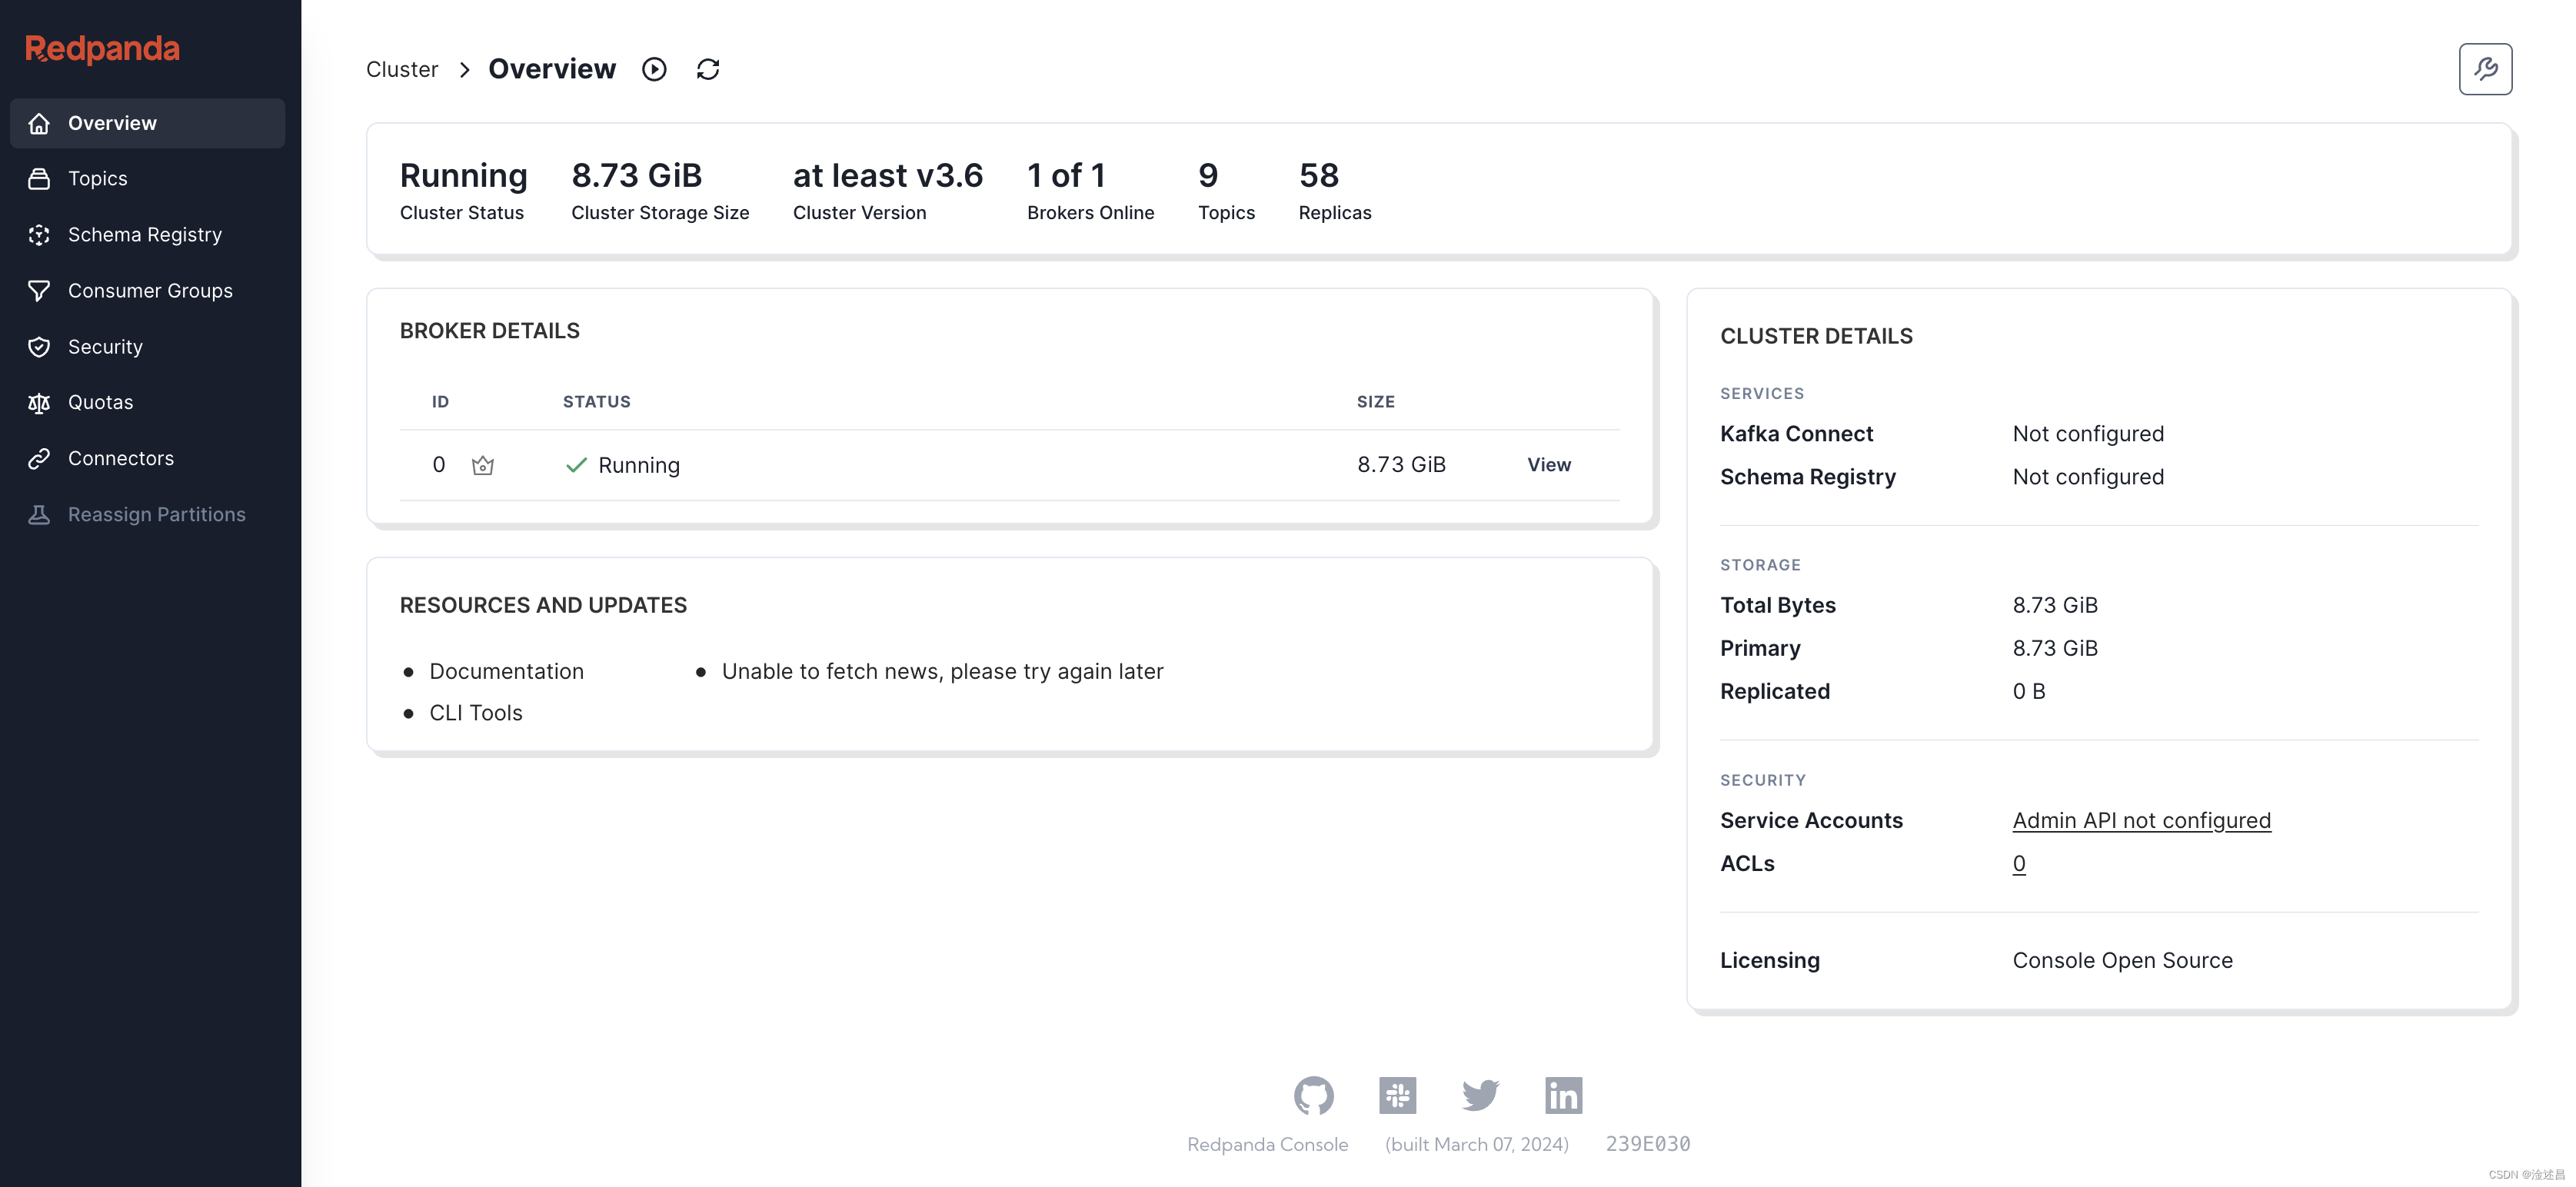
Task: Open the LinkedIn icon link
Action: [x=1563, y=1095]
